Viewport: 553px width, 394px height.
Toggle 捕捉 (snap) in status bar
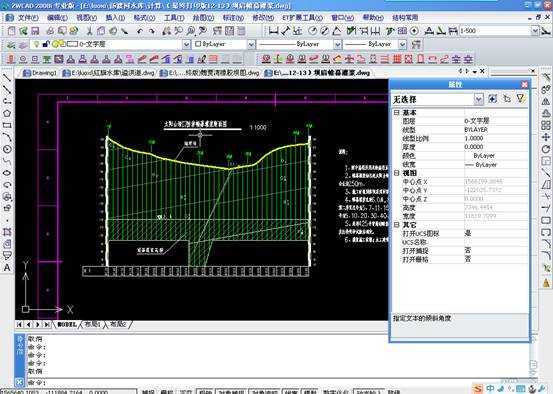tap(148, 392)
